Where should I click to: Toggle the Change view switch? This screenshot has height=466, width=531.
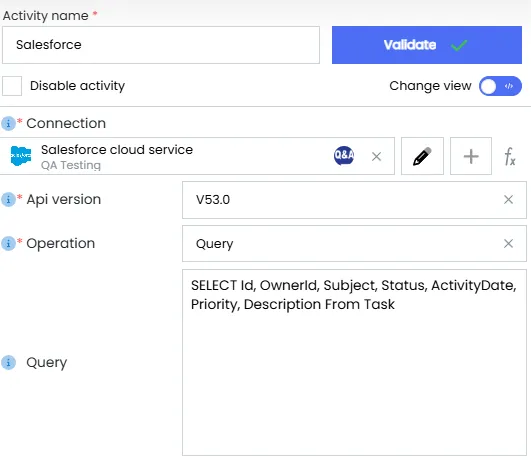click(x=500, y=86)
